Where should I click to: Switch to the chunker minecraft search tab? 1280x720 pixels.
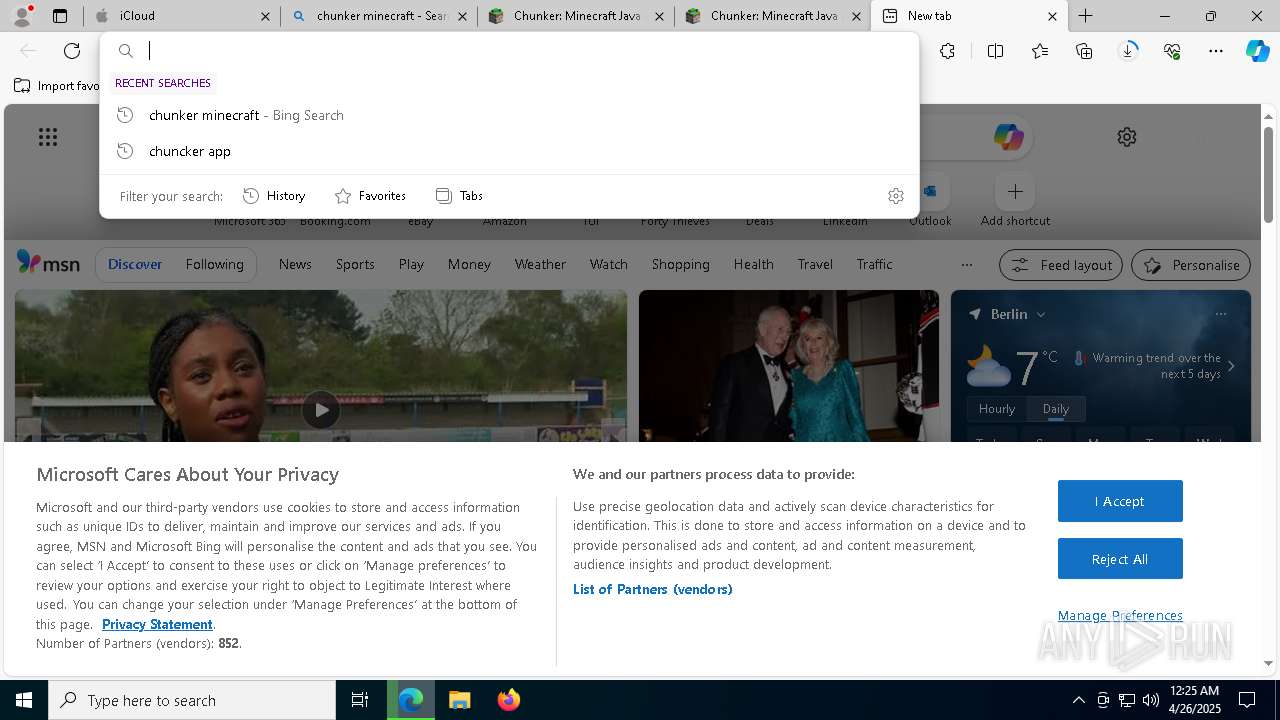(379, 16)
